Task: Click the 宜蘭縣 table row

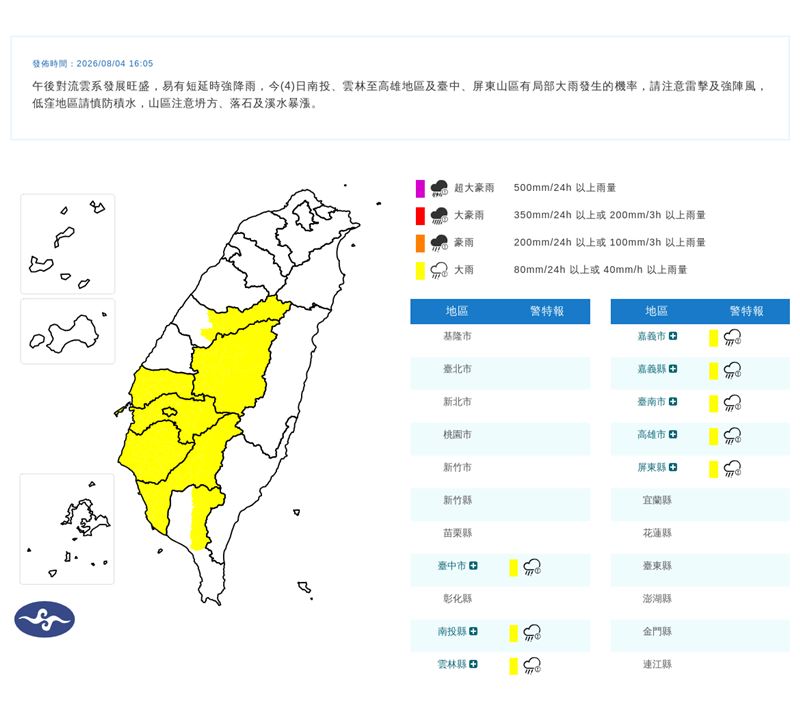Action: pyautogui.click(x=700, y=504)
